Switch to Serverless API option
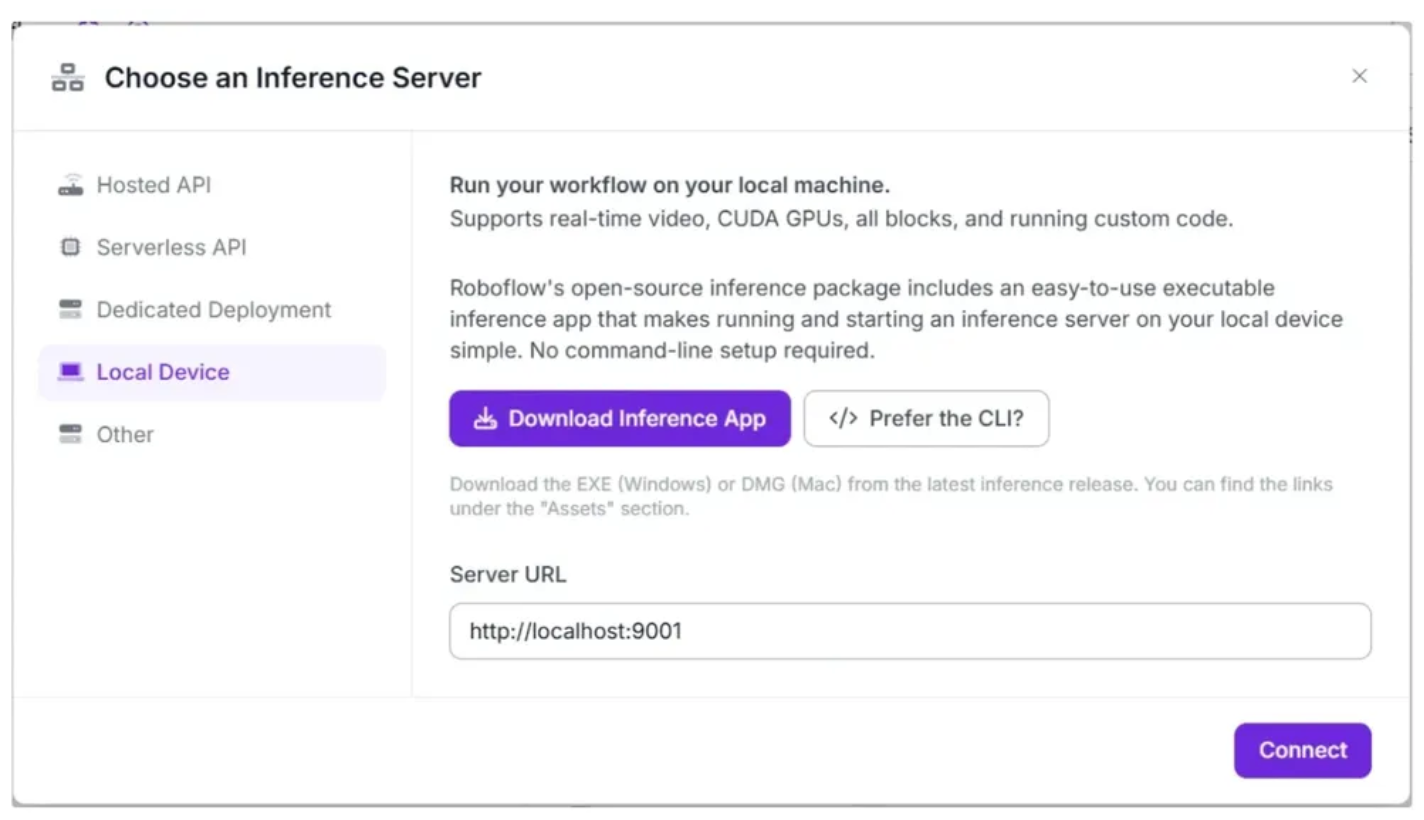The image size is (1424, 820). pos(171,248)
